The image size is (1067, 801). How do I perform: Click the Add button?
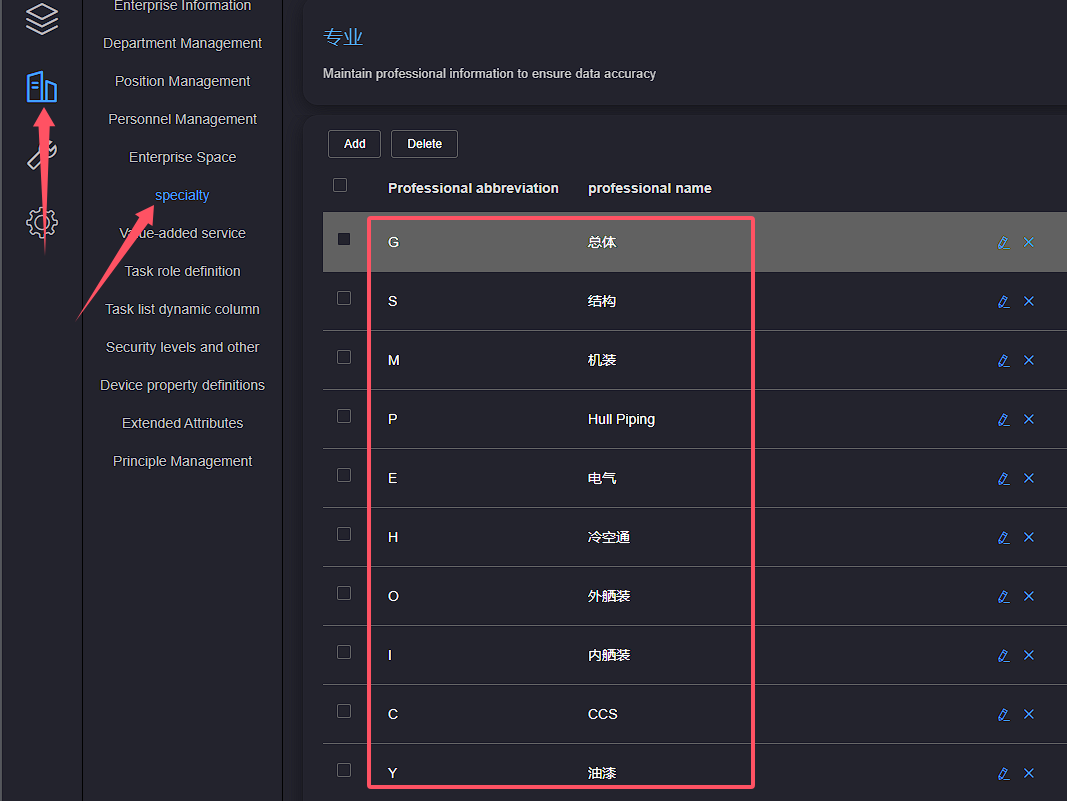(x=355, y=144)
